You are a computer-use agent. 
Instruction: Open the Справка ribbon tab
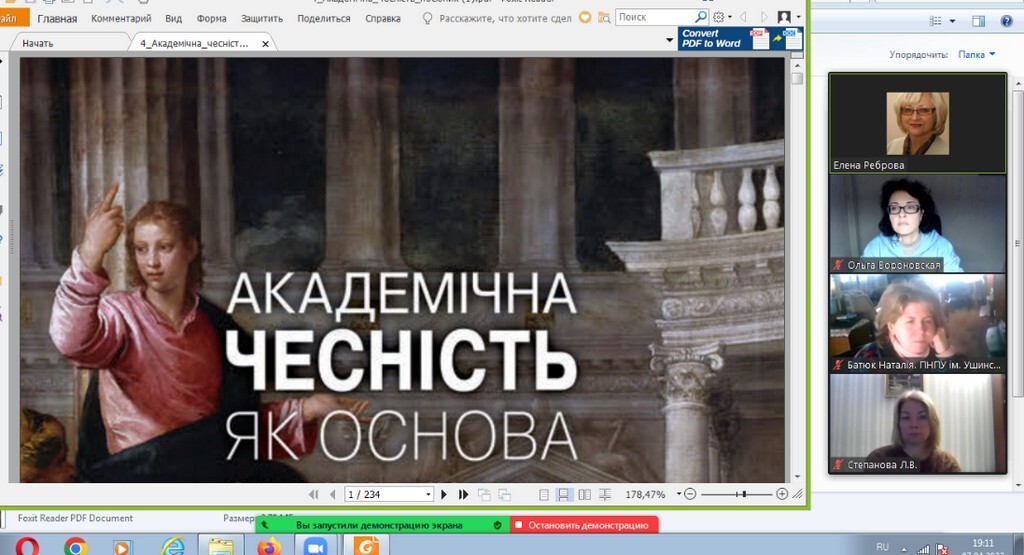point(383,18)
